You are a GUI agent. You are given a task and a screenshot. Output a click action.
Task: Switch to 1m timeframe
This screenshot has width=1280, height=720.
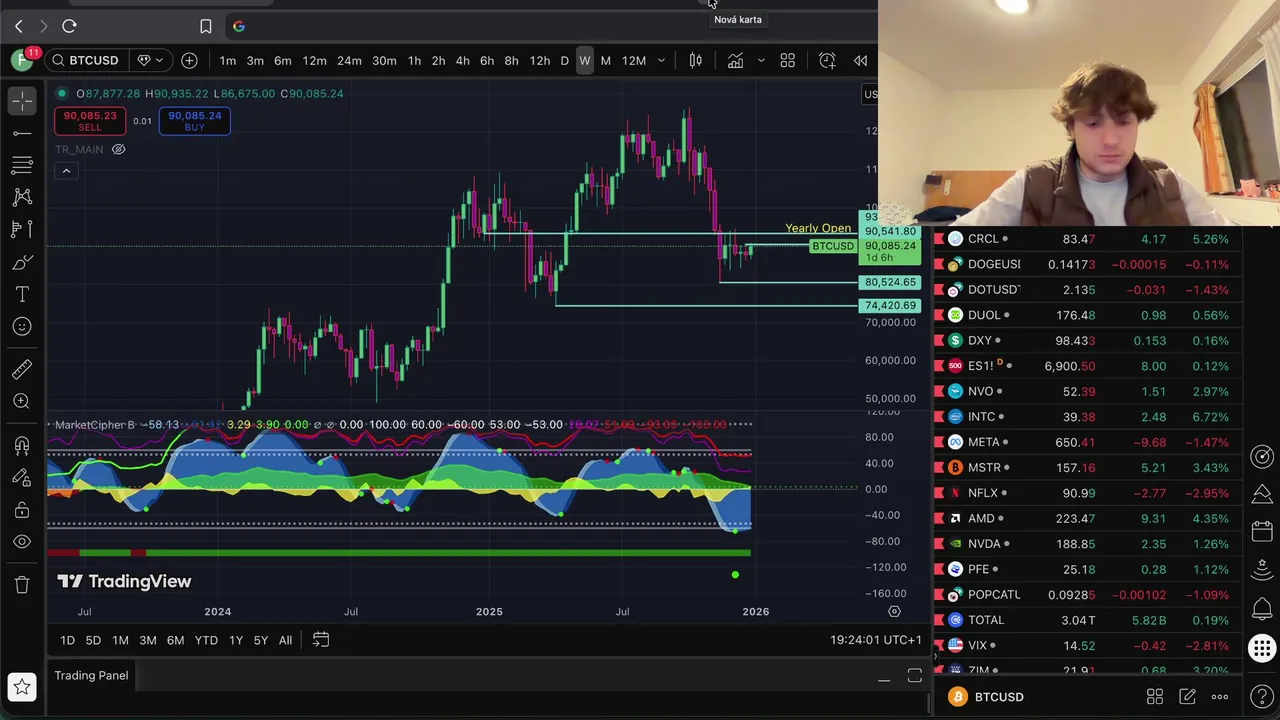(228, 61)
